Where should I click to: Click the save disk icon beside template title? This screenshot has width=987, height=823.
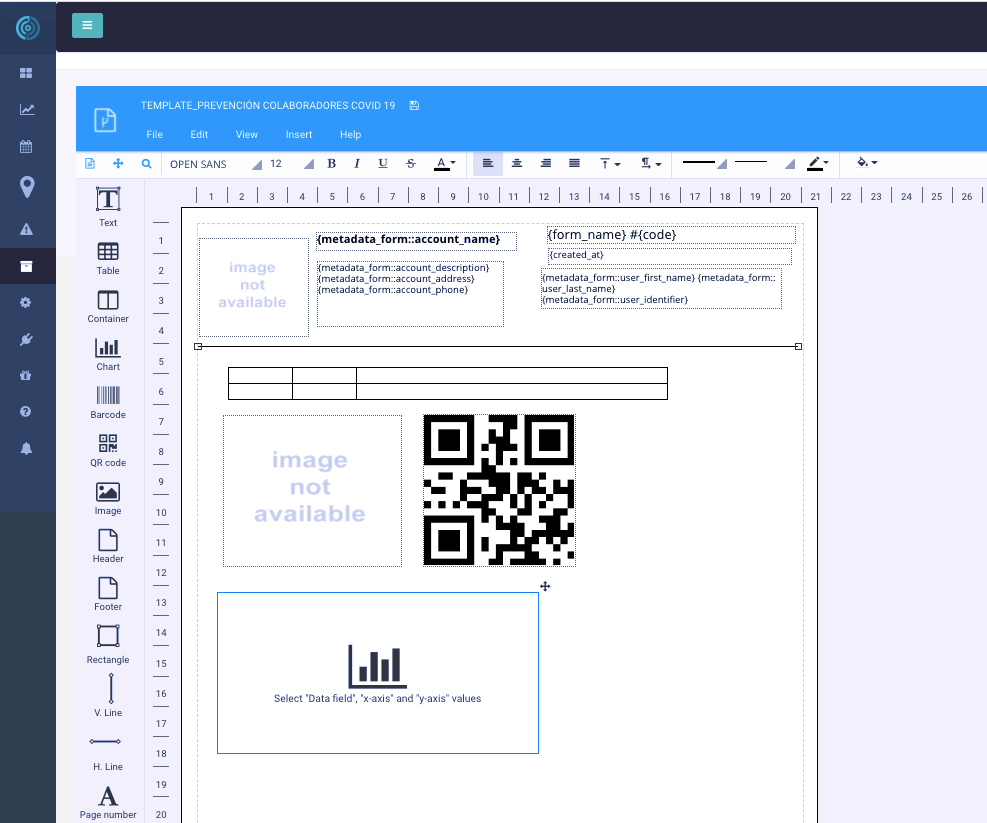[414, 105]
